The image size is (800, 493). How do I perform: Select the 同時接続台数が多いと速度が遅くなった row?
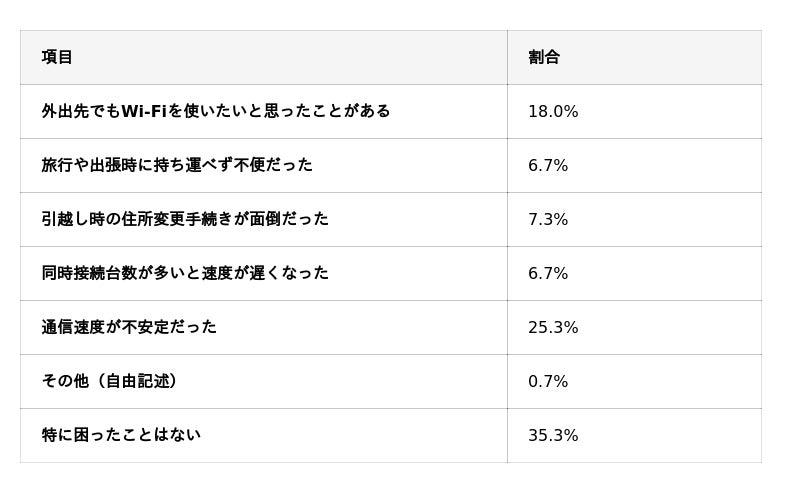(184, 273)
